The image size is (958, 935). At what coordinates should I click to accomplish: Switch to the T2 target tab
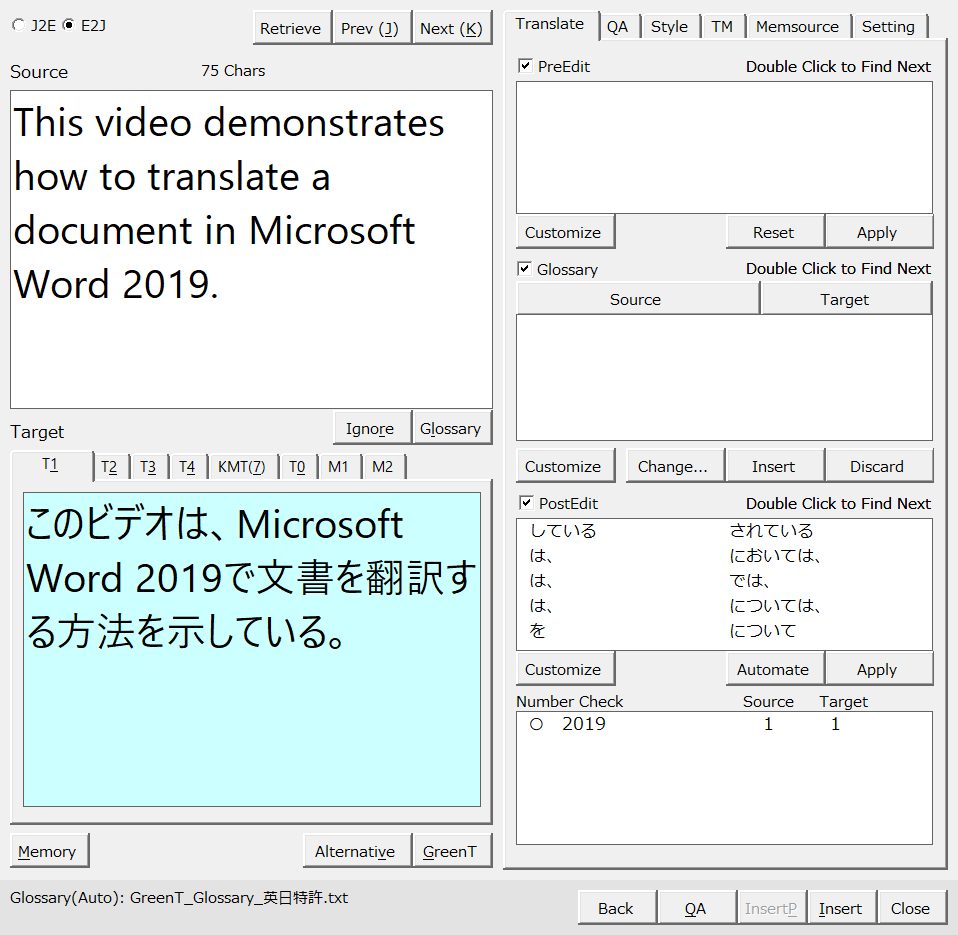tap(109, 467)
